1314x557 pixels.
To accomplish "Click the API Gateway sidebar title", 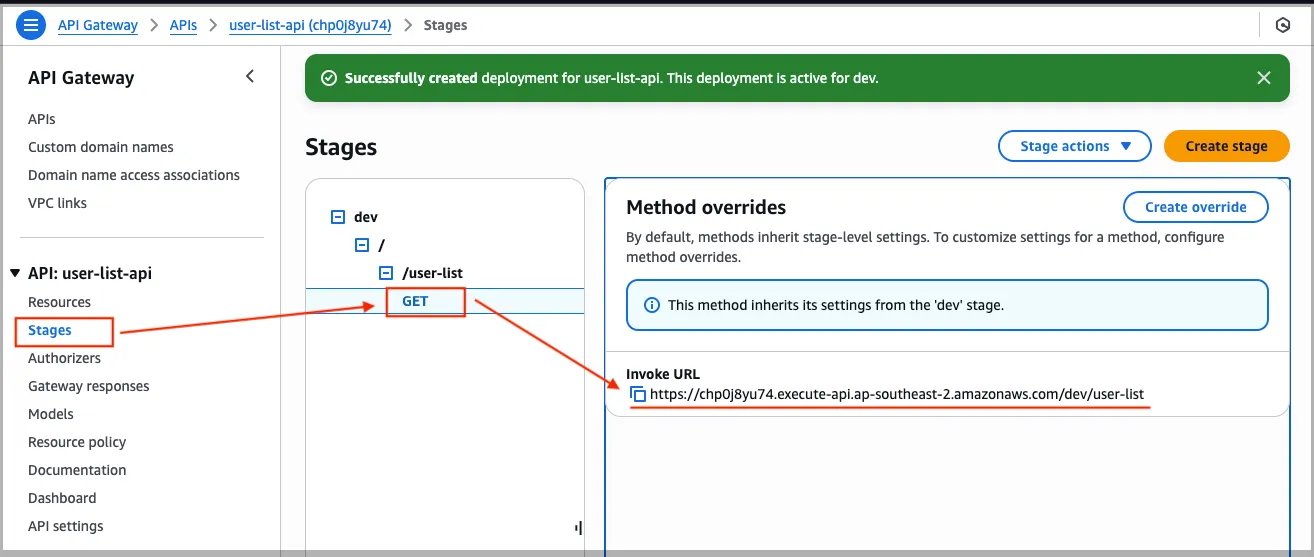I will pos(81,78).
